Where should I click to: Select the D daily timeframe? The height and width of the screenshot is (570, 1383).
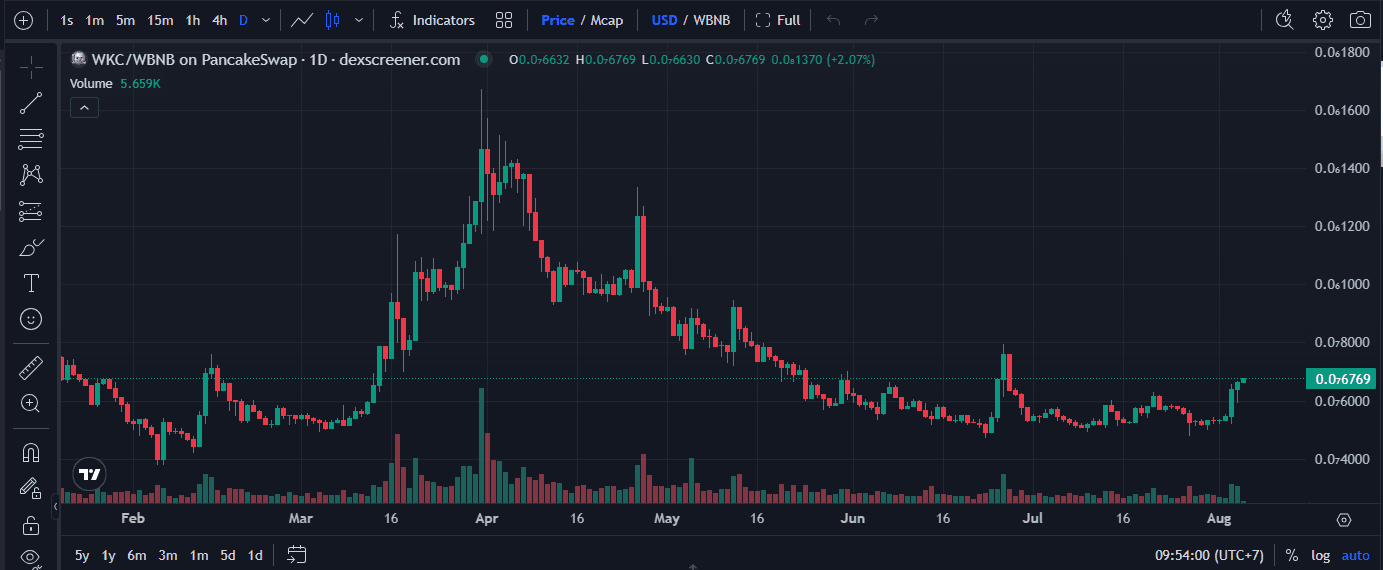tap(243, 20)
